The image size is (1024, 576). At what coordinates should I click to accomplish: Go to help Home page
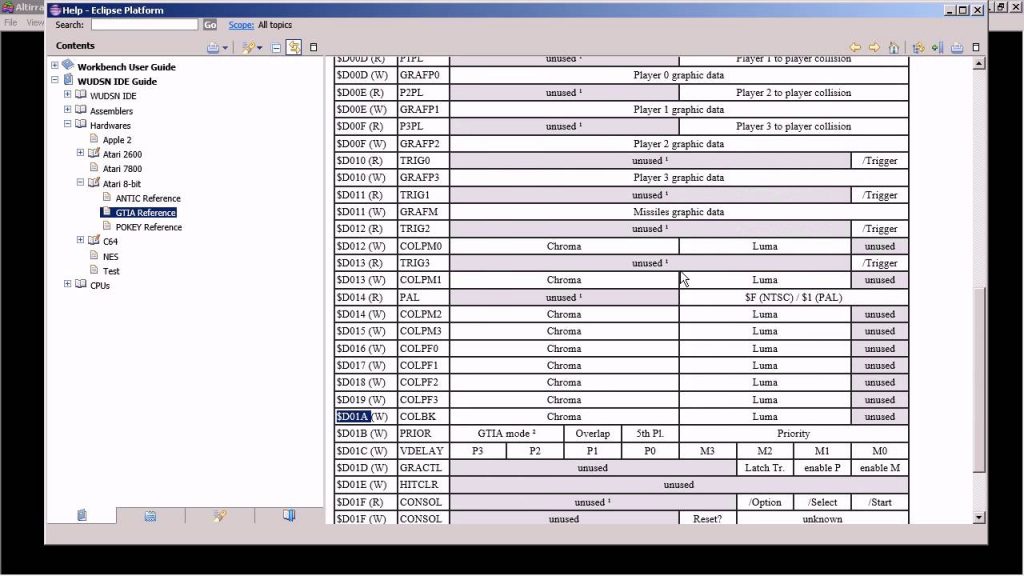pos(893,47)
